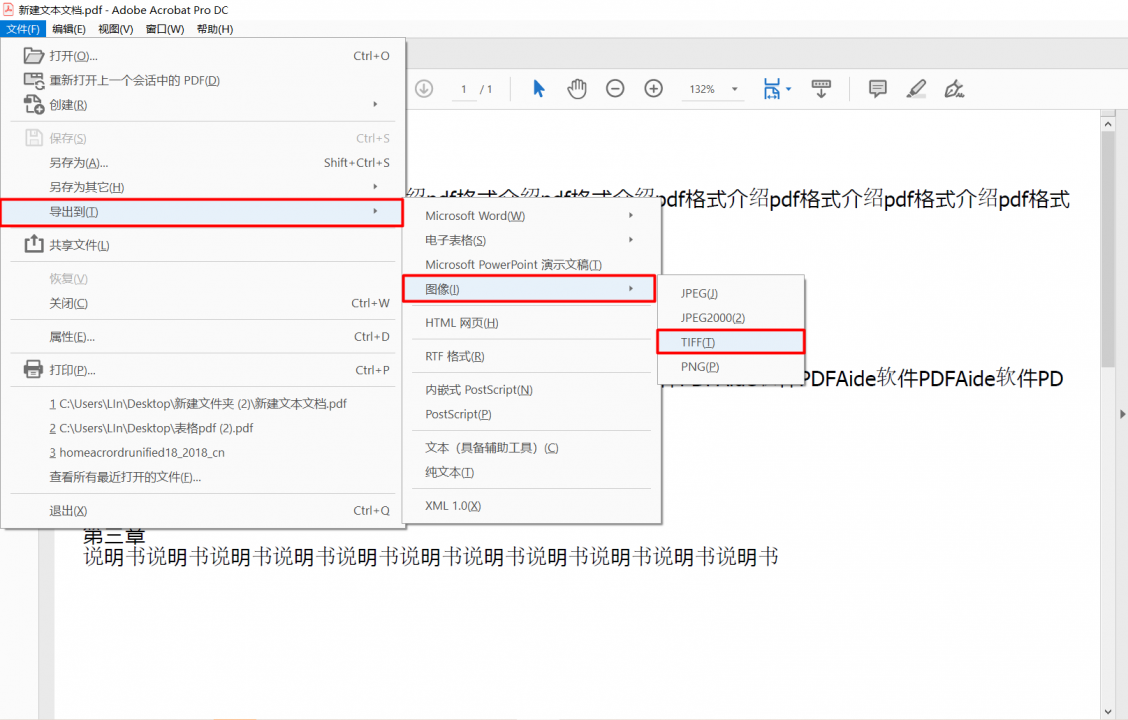Expand the 创建(R) submenu arrow
Image resolution: width=1128 pixels, height=720 pixels.
coord(376,105)
